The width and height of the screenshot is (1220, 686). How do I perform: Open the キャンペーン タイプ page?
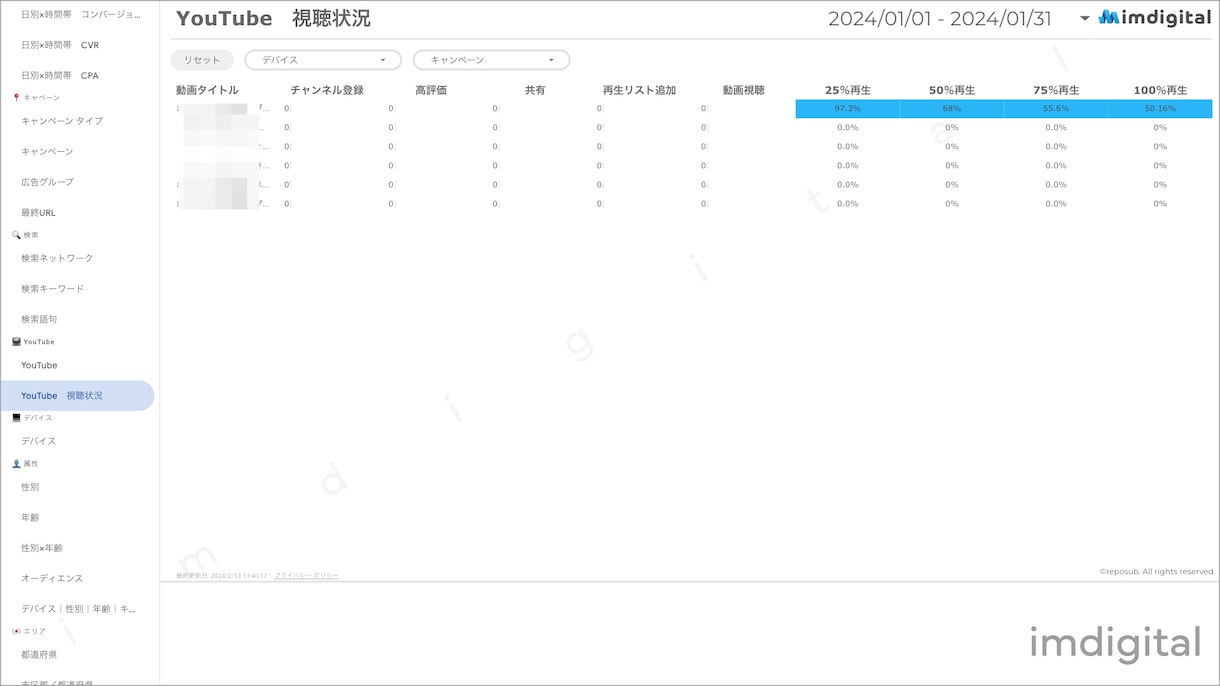[x=62, y=121]
